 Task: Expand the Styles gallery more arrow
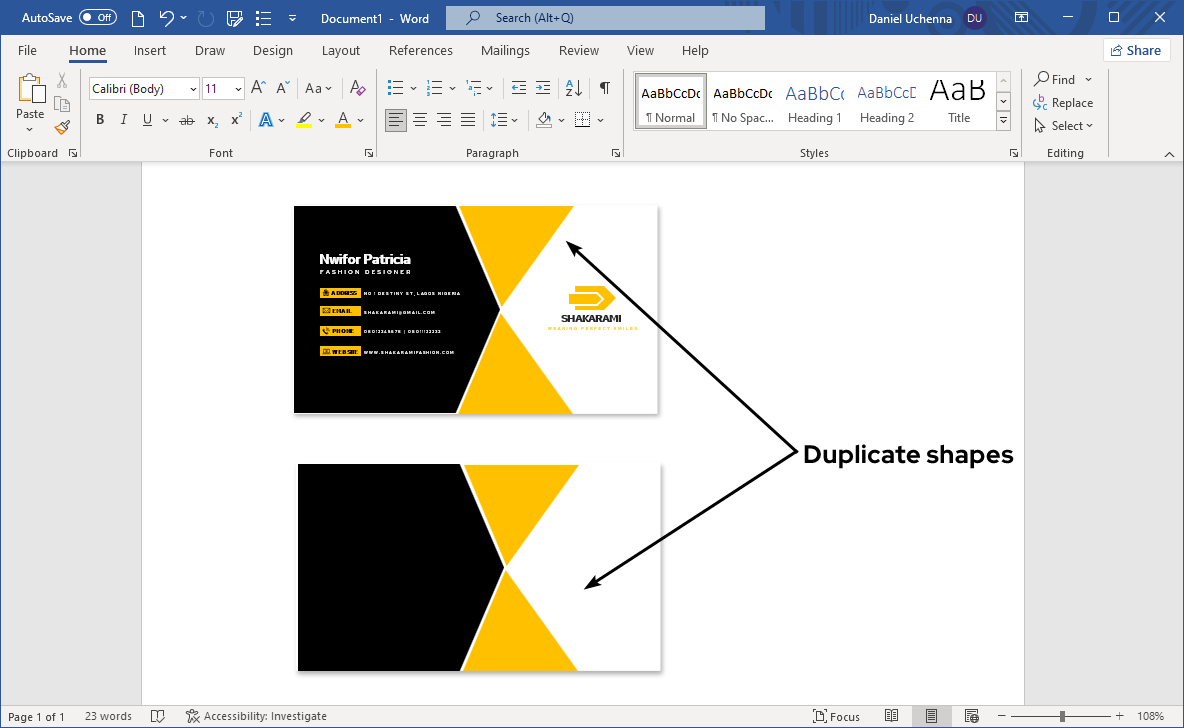tap(1004, 120)
